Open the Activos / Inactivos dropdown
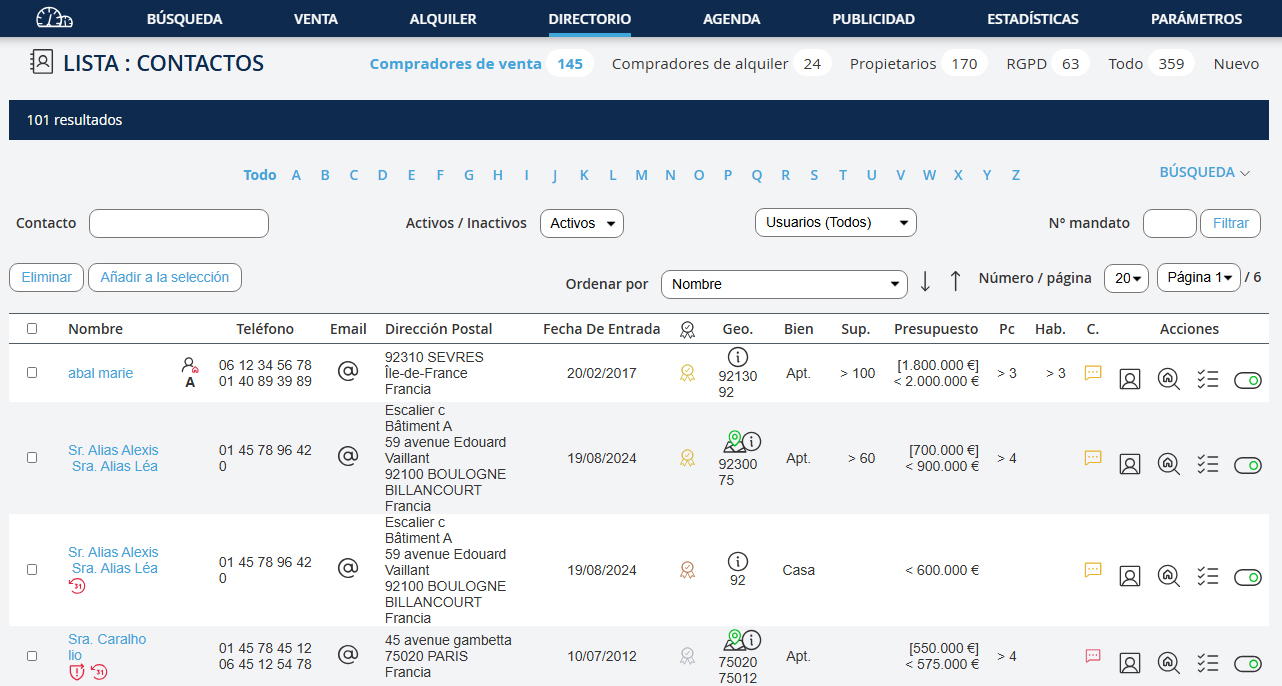Screen dimensions: 1282x686 tap(581, 223)
